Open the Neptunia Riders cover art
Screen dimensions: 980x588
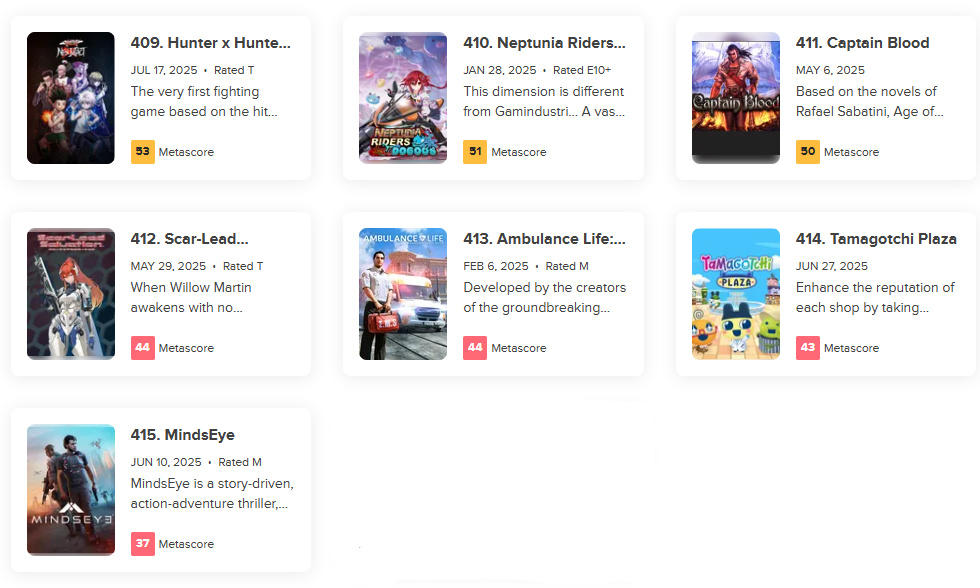403,98
